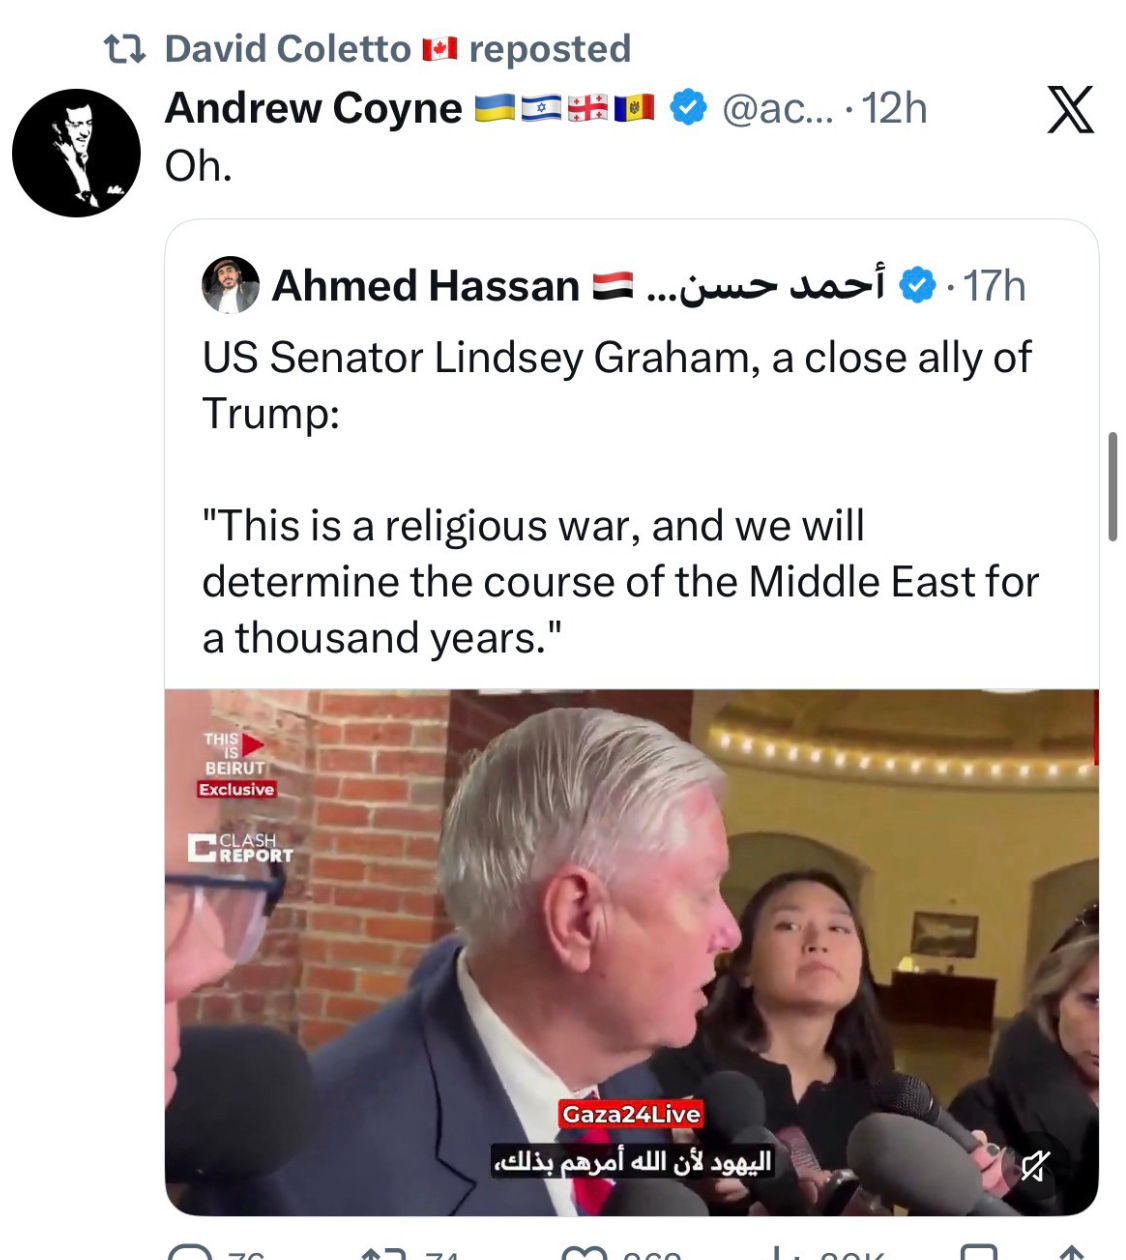Play the Lindsey Graham video
This screenshot has height=1260, width=1126.
[632, 952]
